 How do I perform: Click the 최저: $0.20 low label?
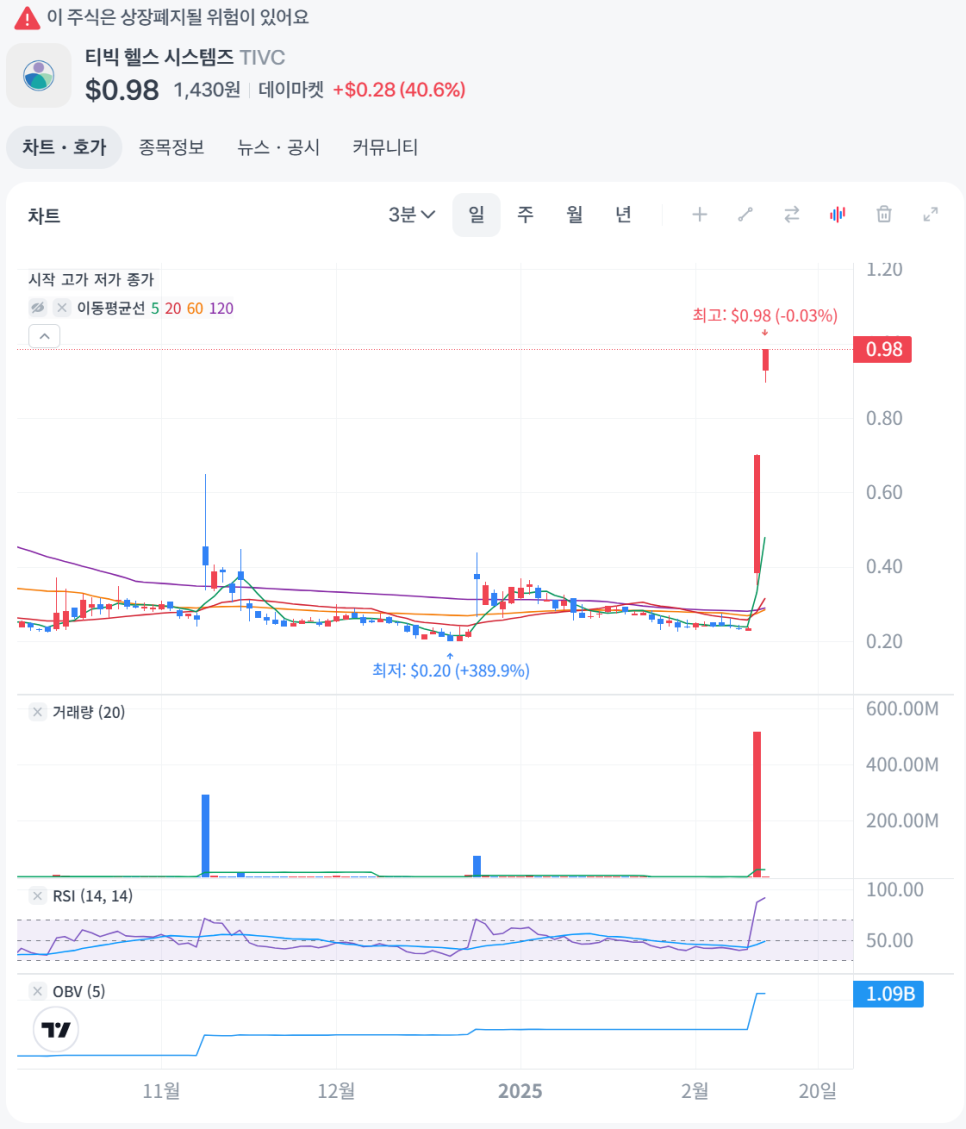pyautogui.click(x=451, y=670)
